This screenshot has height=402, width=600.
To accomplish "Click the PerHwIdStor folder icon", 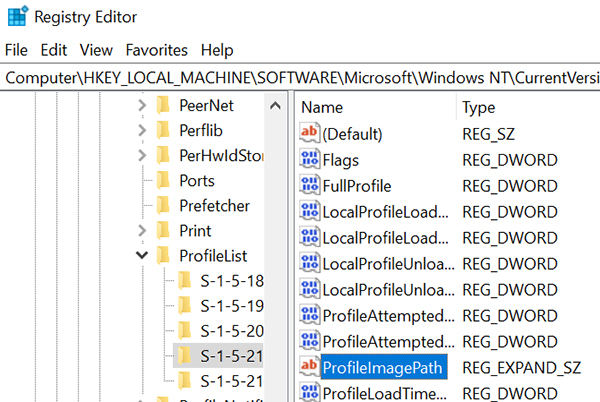I will pos(163,155).
